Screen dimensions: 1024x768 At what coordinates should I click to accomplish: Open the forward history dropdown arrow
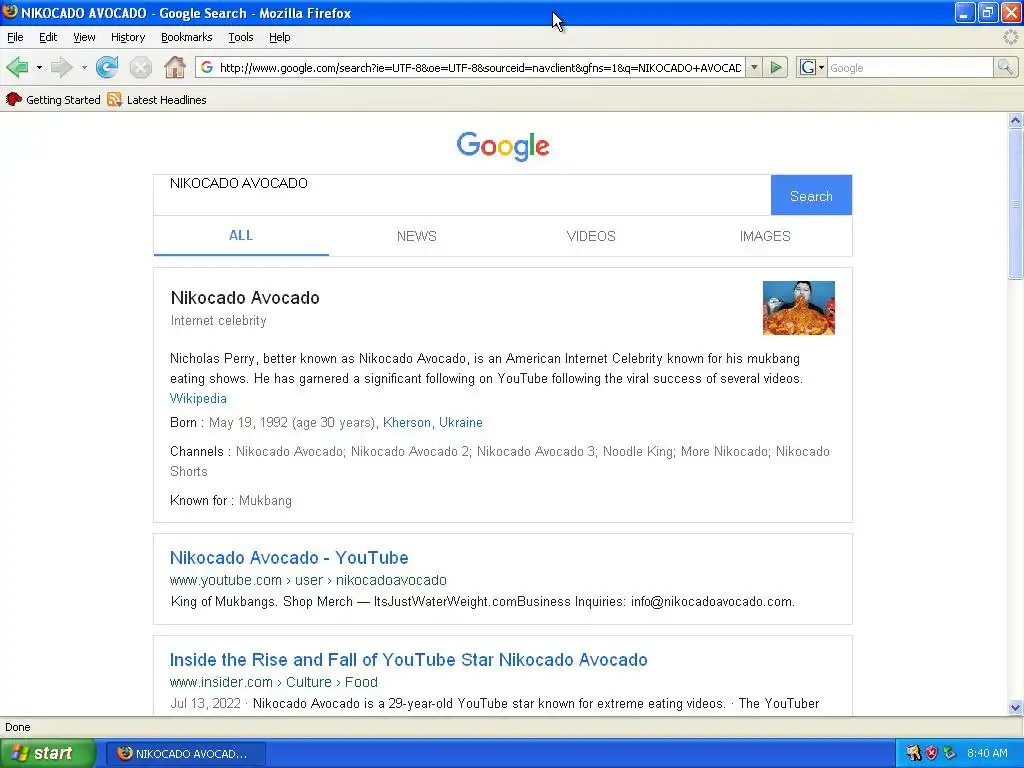coord(84,67)
